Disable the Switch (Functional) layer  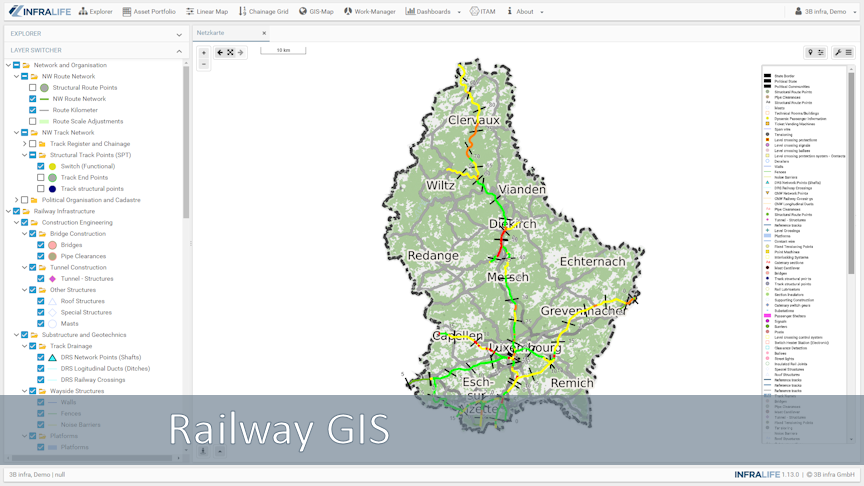(x=41, y=166)
